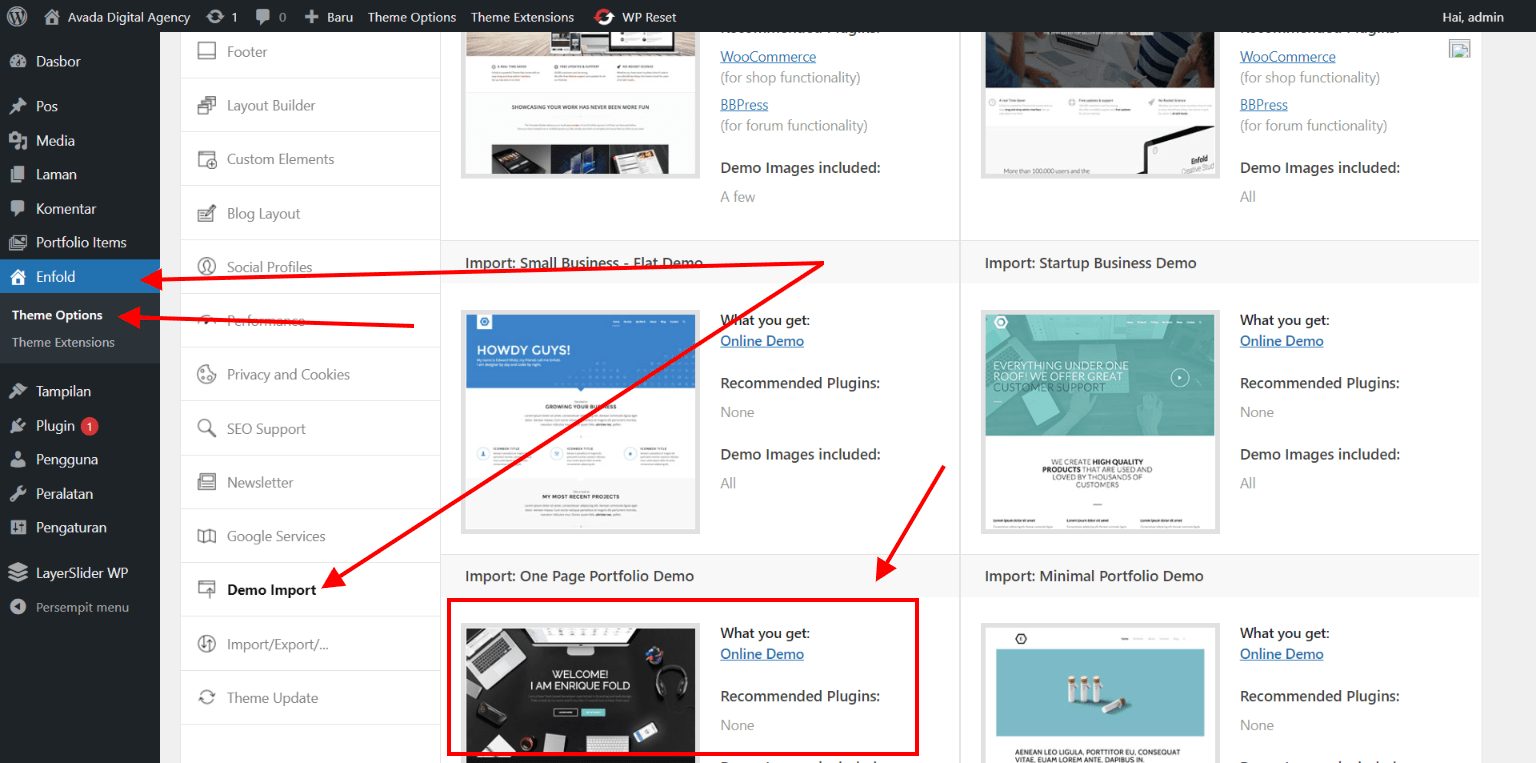This screenshot has height=763, width=1536.
Task: Open the Media library icon
Action: coord(18,141)
